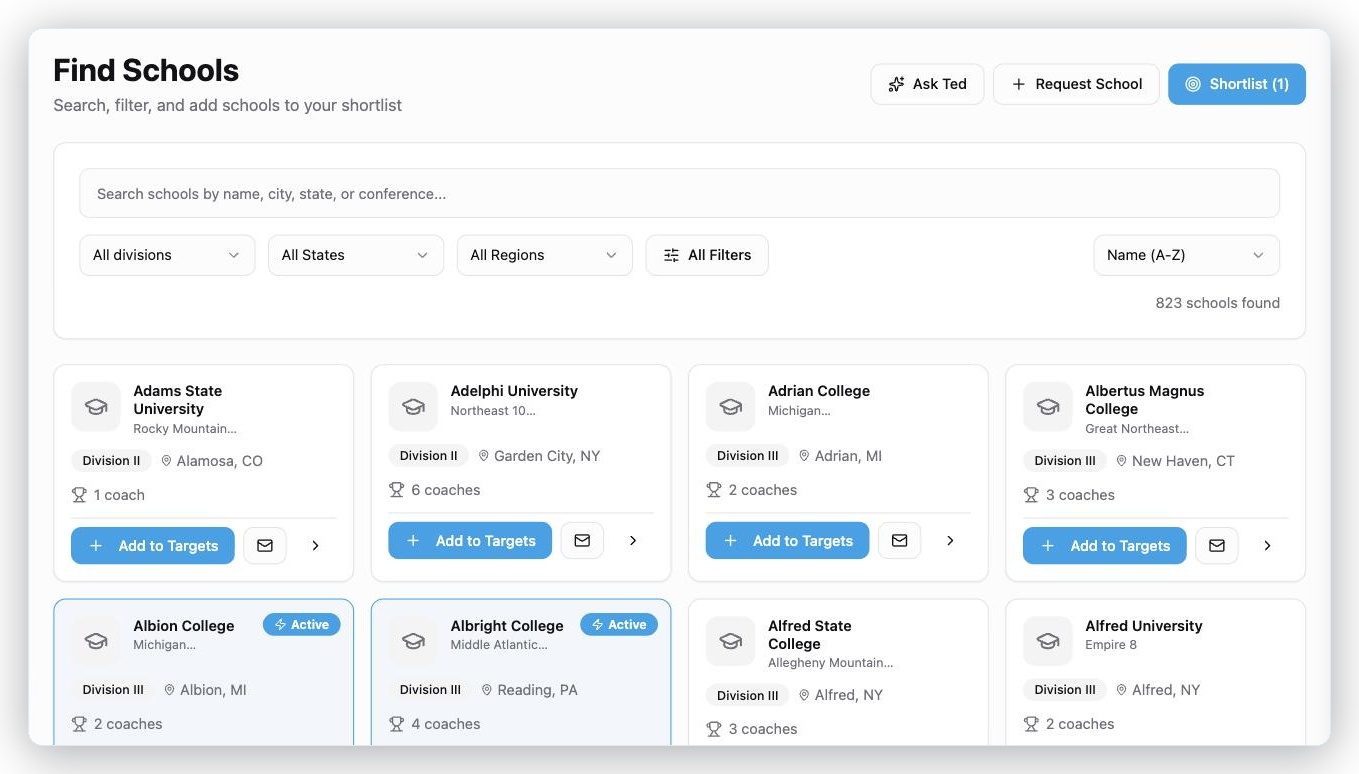Click the Great Northeast… conference text
This screenshot has height=774, width=1359.
1137,429
